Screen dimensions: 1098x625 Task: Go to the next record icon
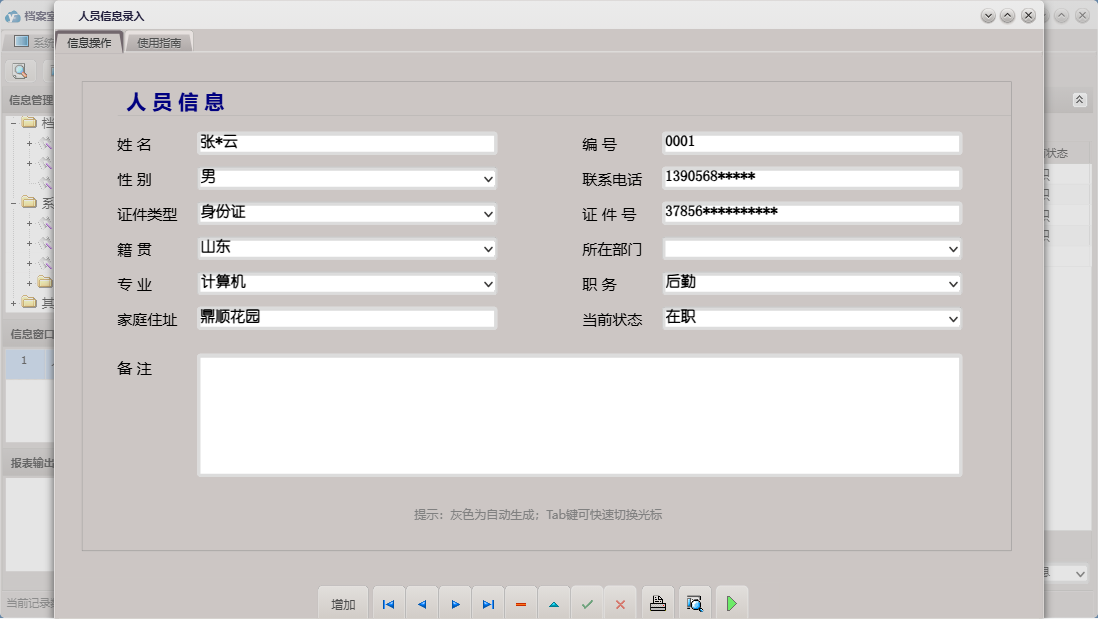point(455,603)
